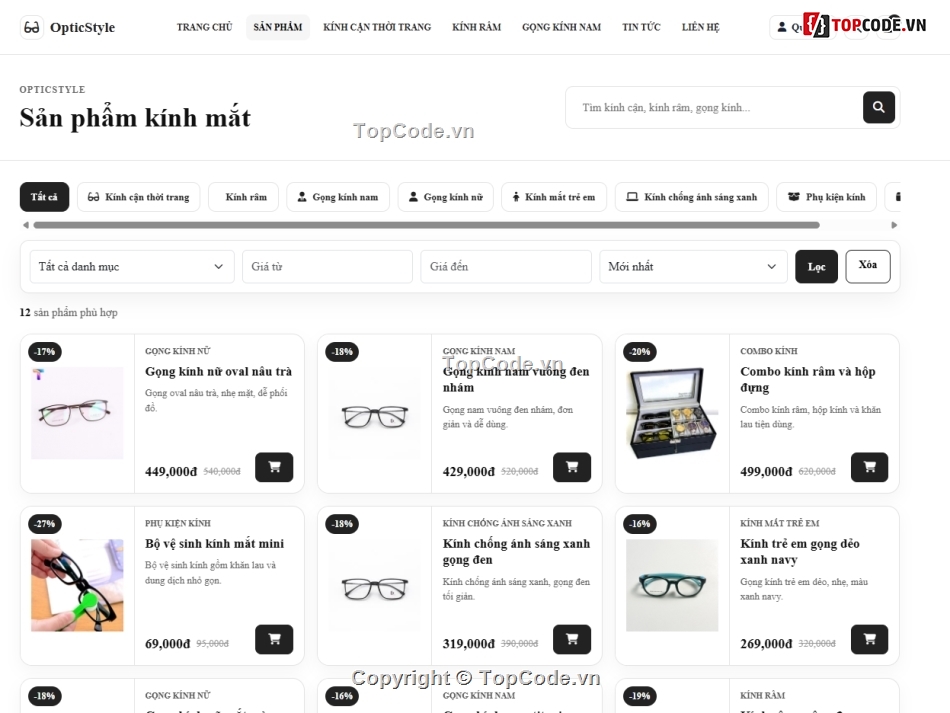The image size is (950, 713).
Task: Add Gọng kính nữ oval nâu trà to cart
Action: [x=274, y=467]
